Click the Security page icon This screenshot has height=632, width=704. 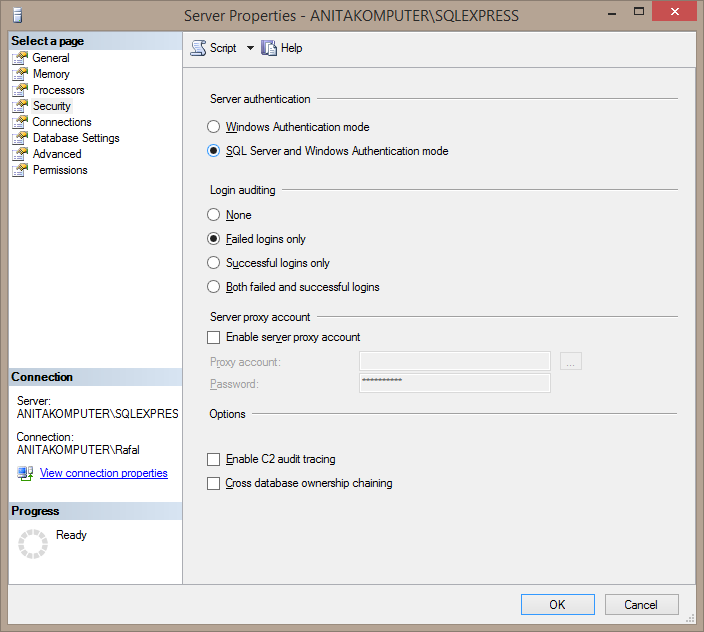click(20, 106)
